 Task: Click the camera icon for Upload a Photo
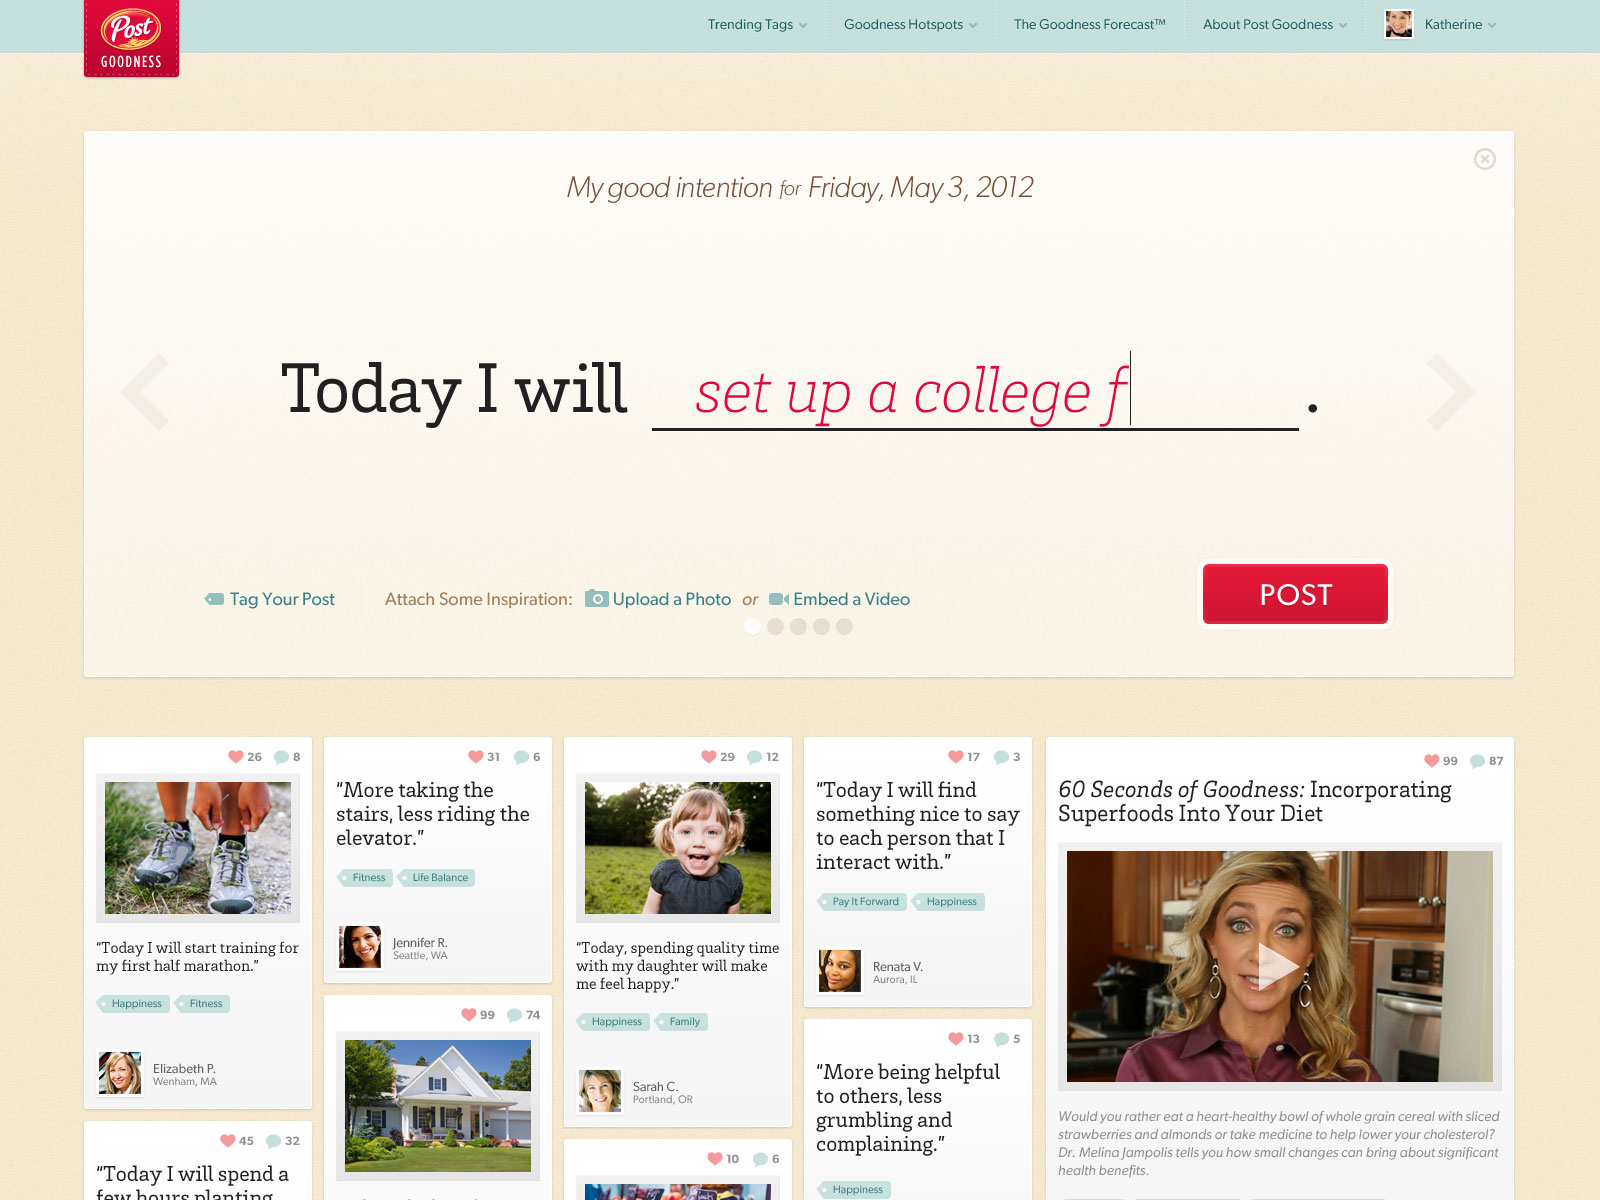click(597, 599)
